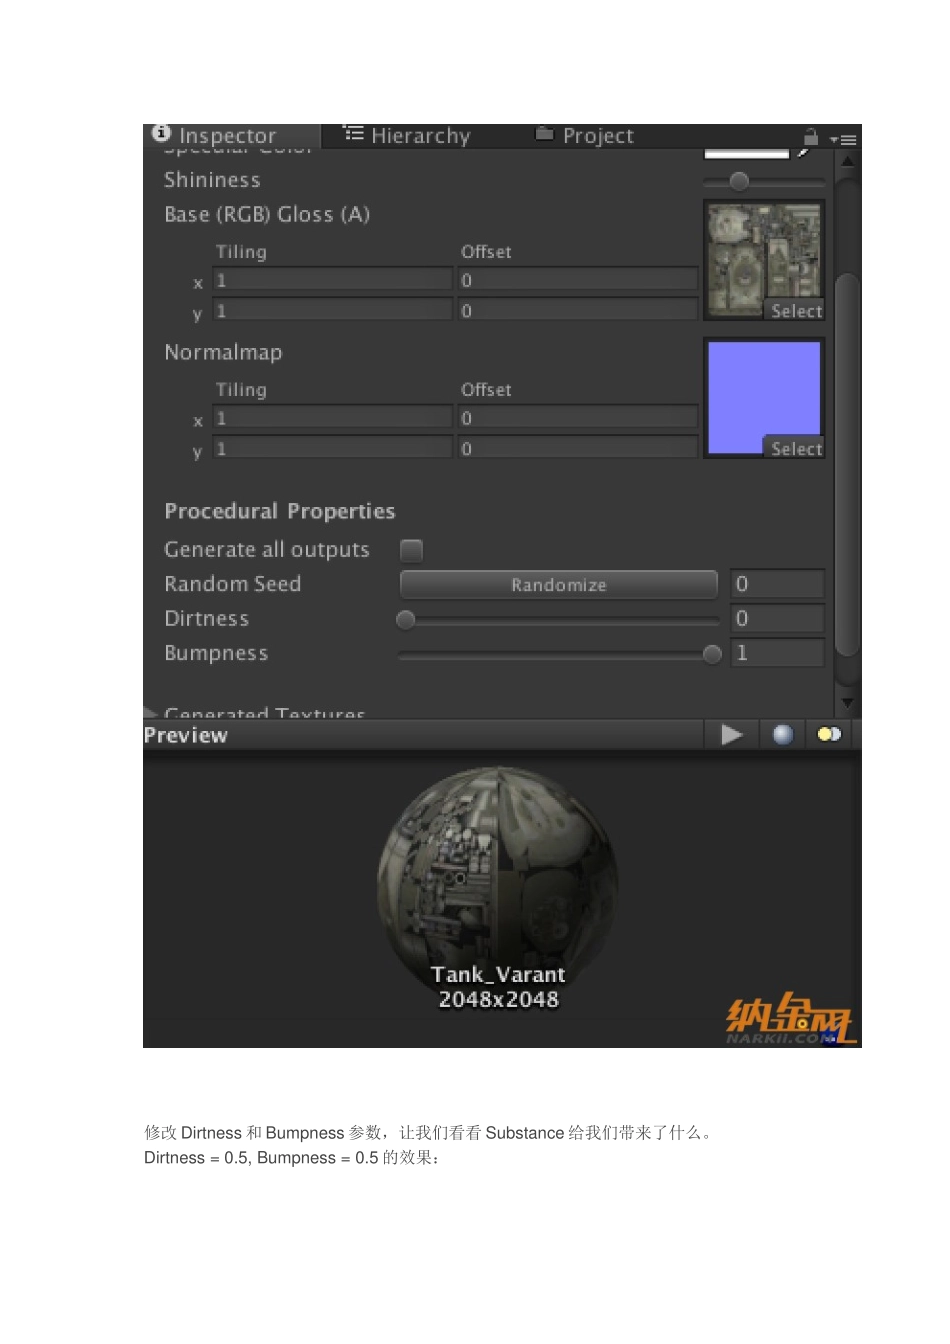Click the 2048x2048 size text
The height and width of the screenshot is (1344, 950).
point(498,1000)
